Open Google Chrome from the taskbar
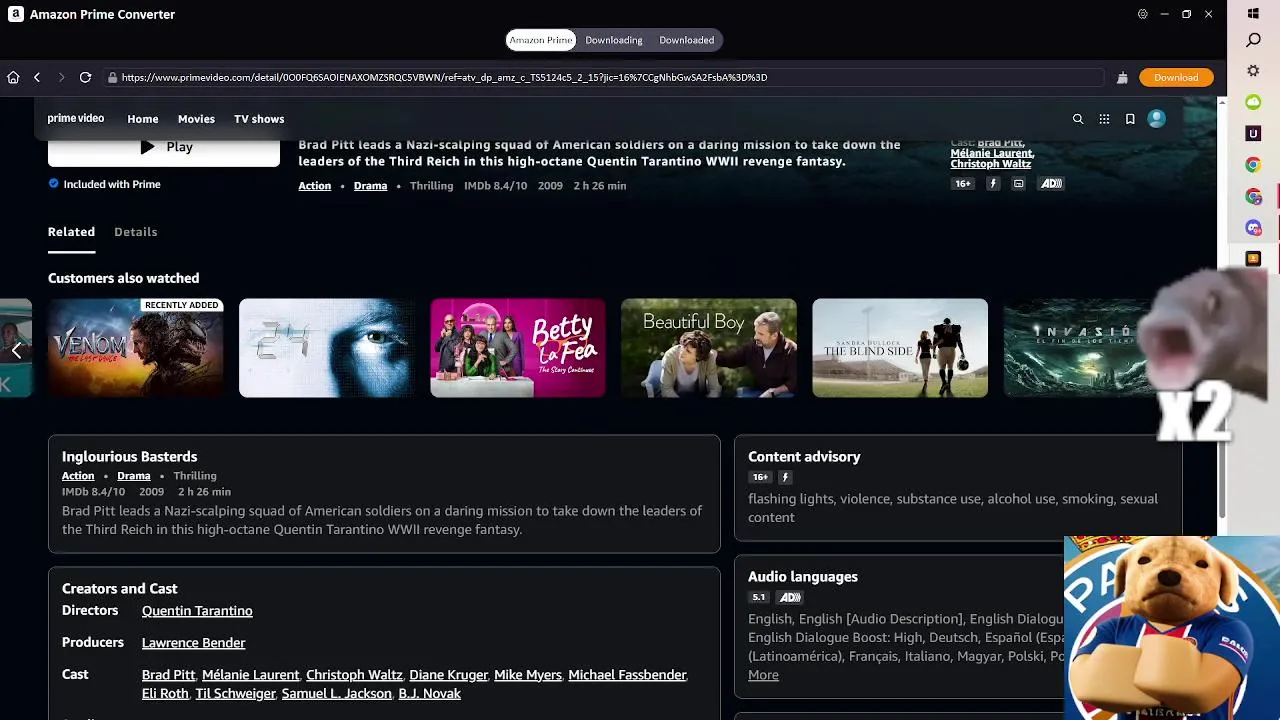This screenshot has width=1280, height=720. 1253,165
